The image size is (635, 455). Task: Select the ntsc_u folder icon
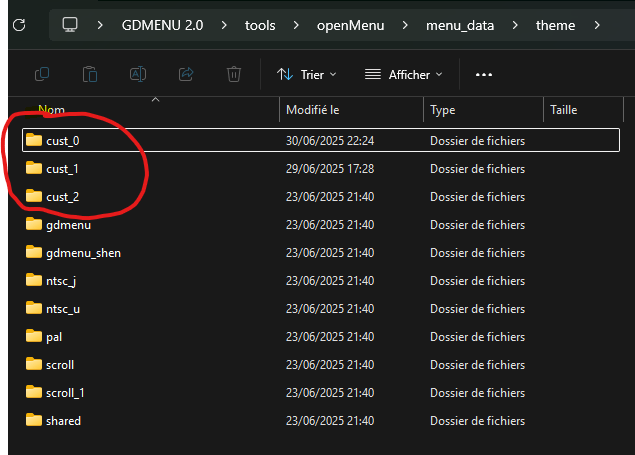click(x=34, y=309)
